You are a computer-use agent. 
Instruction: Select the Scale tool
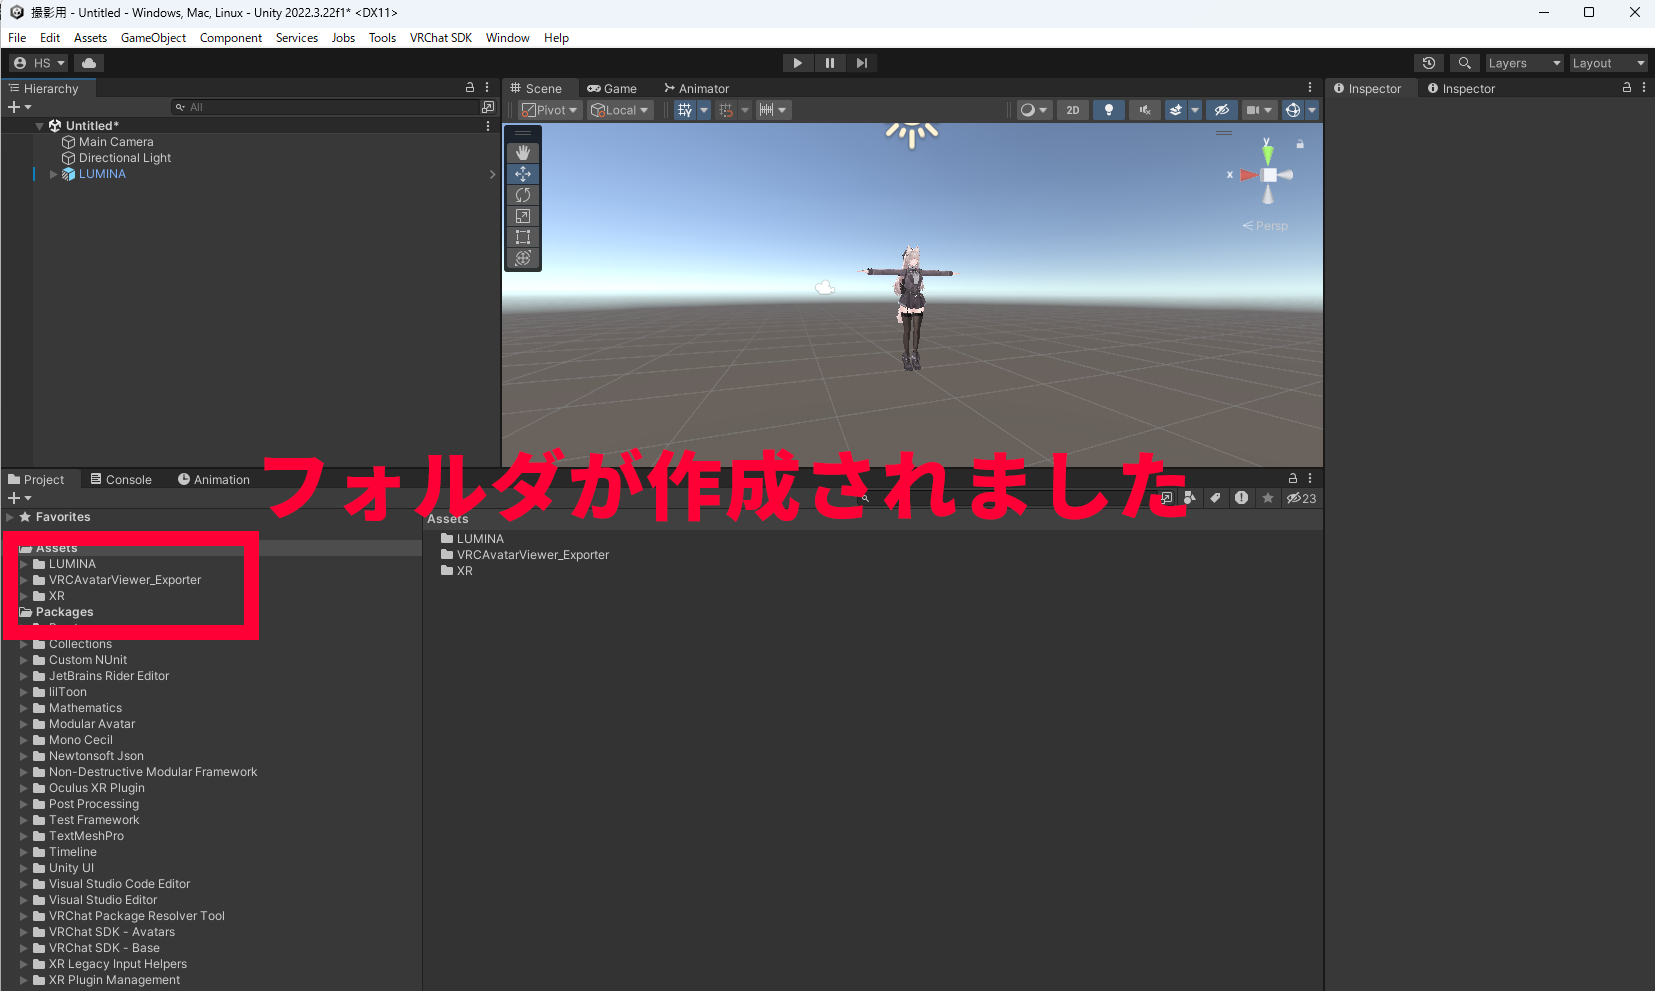click(x=523, y=216)
